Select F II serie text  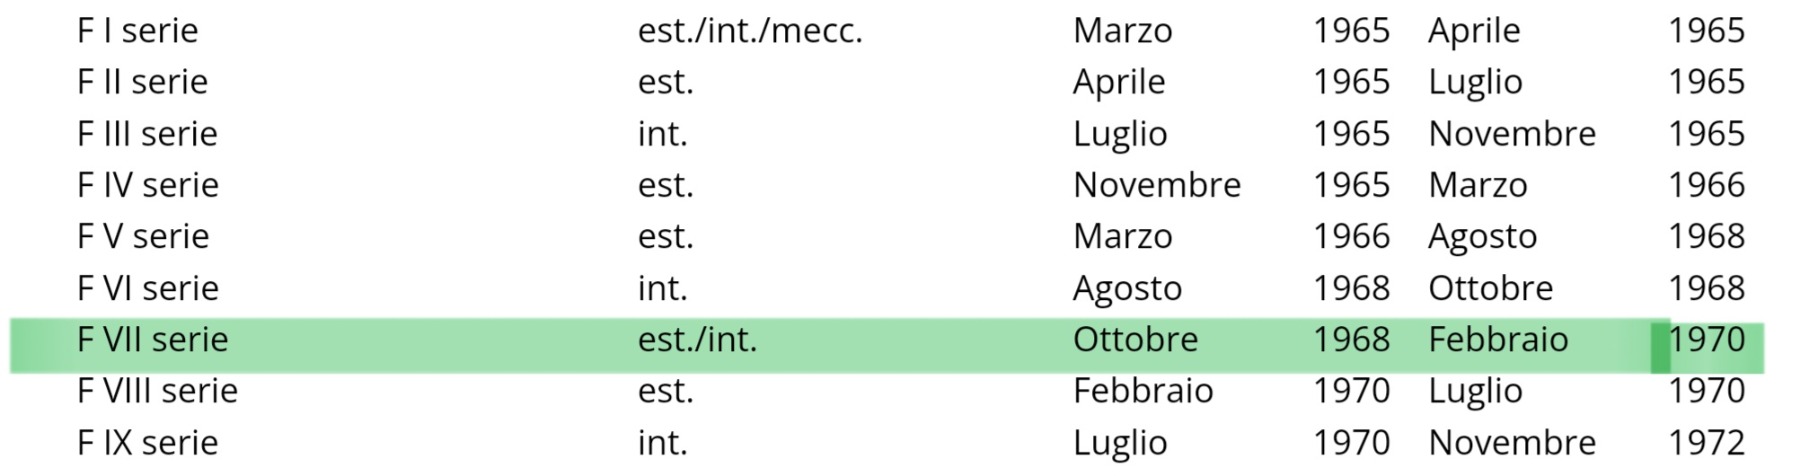143,82
